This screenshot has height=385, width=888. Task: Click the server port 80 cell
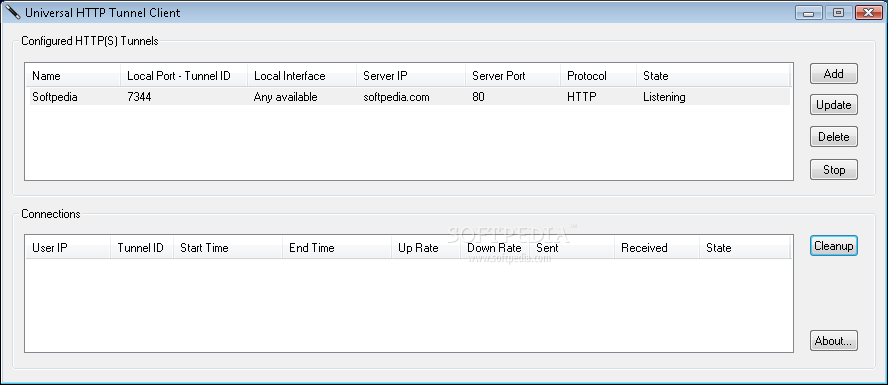click(478, 97)
